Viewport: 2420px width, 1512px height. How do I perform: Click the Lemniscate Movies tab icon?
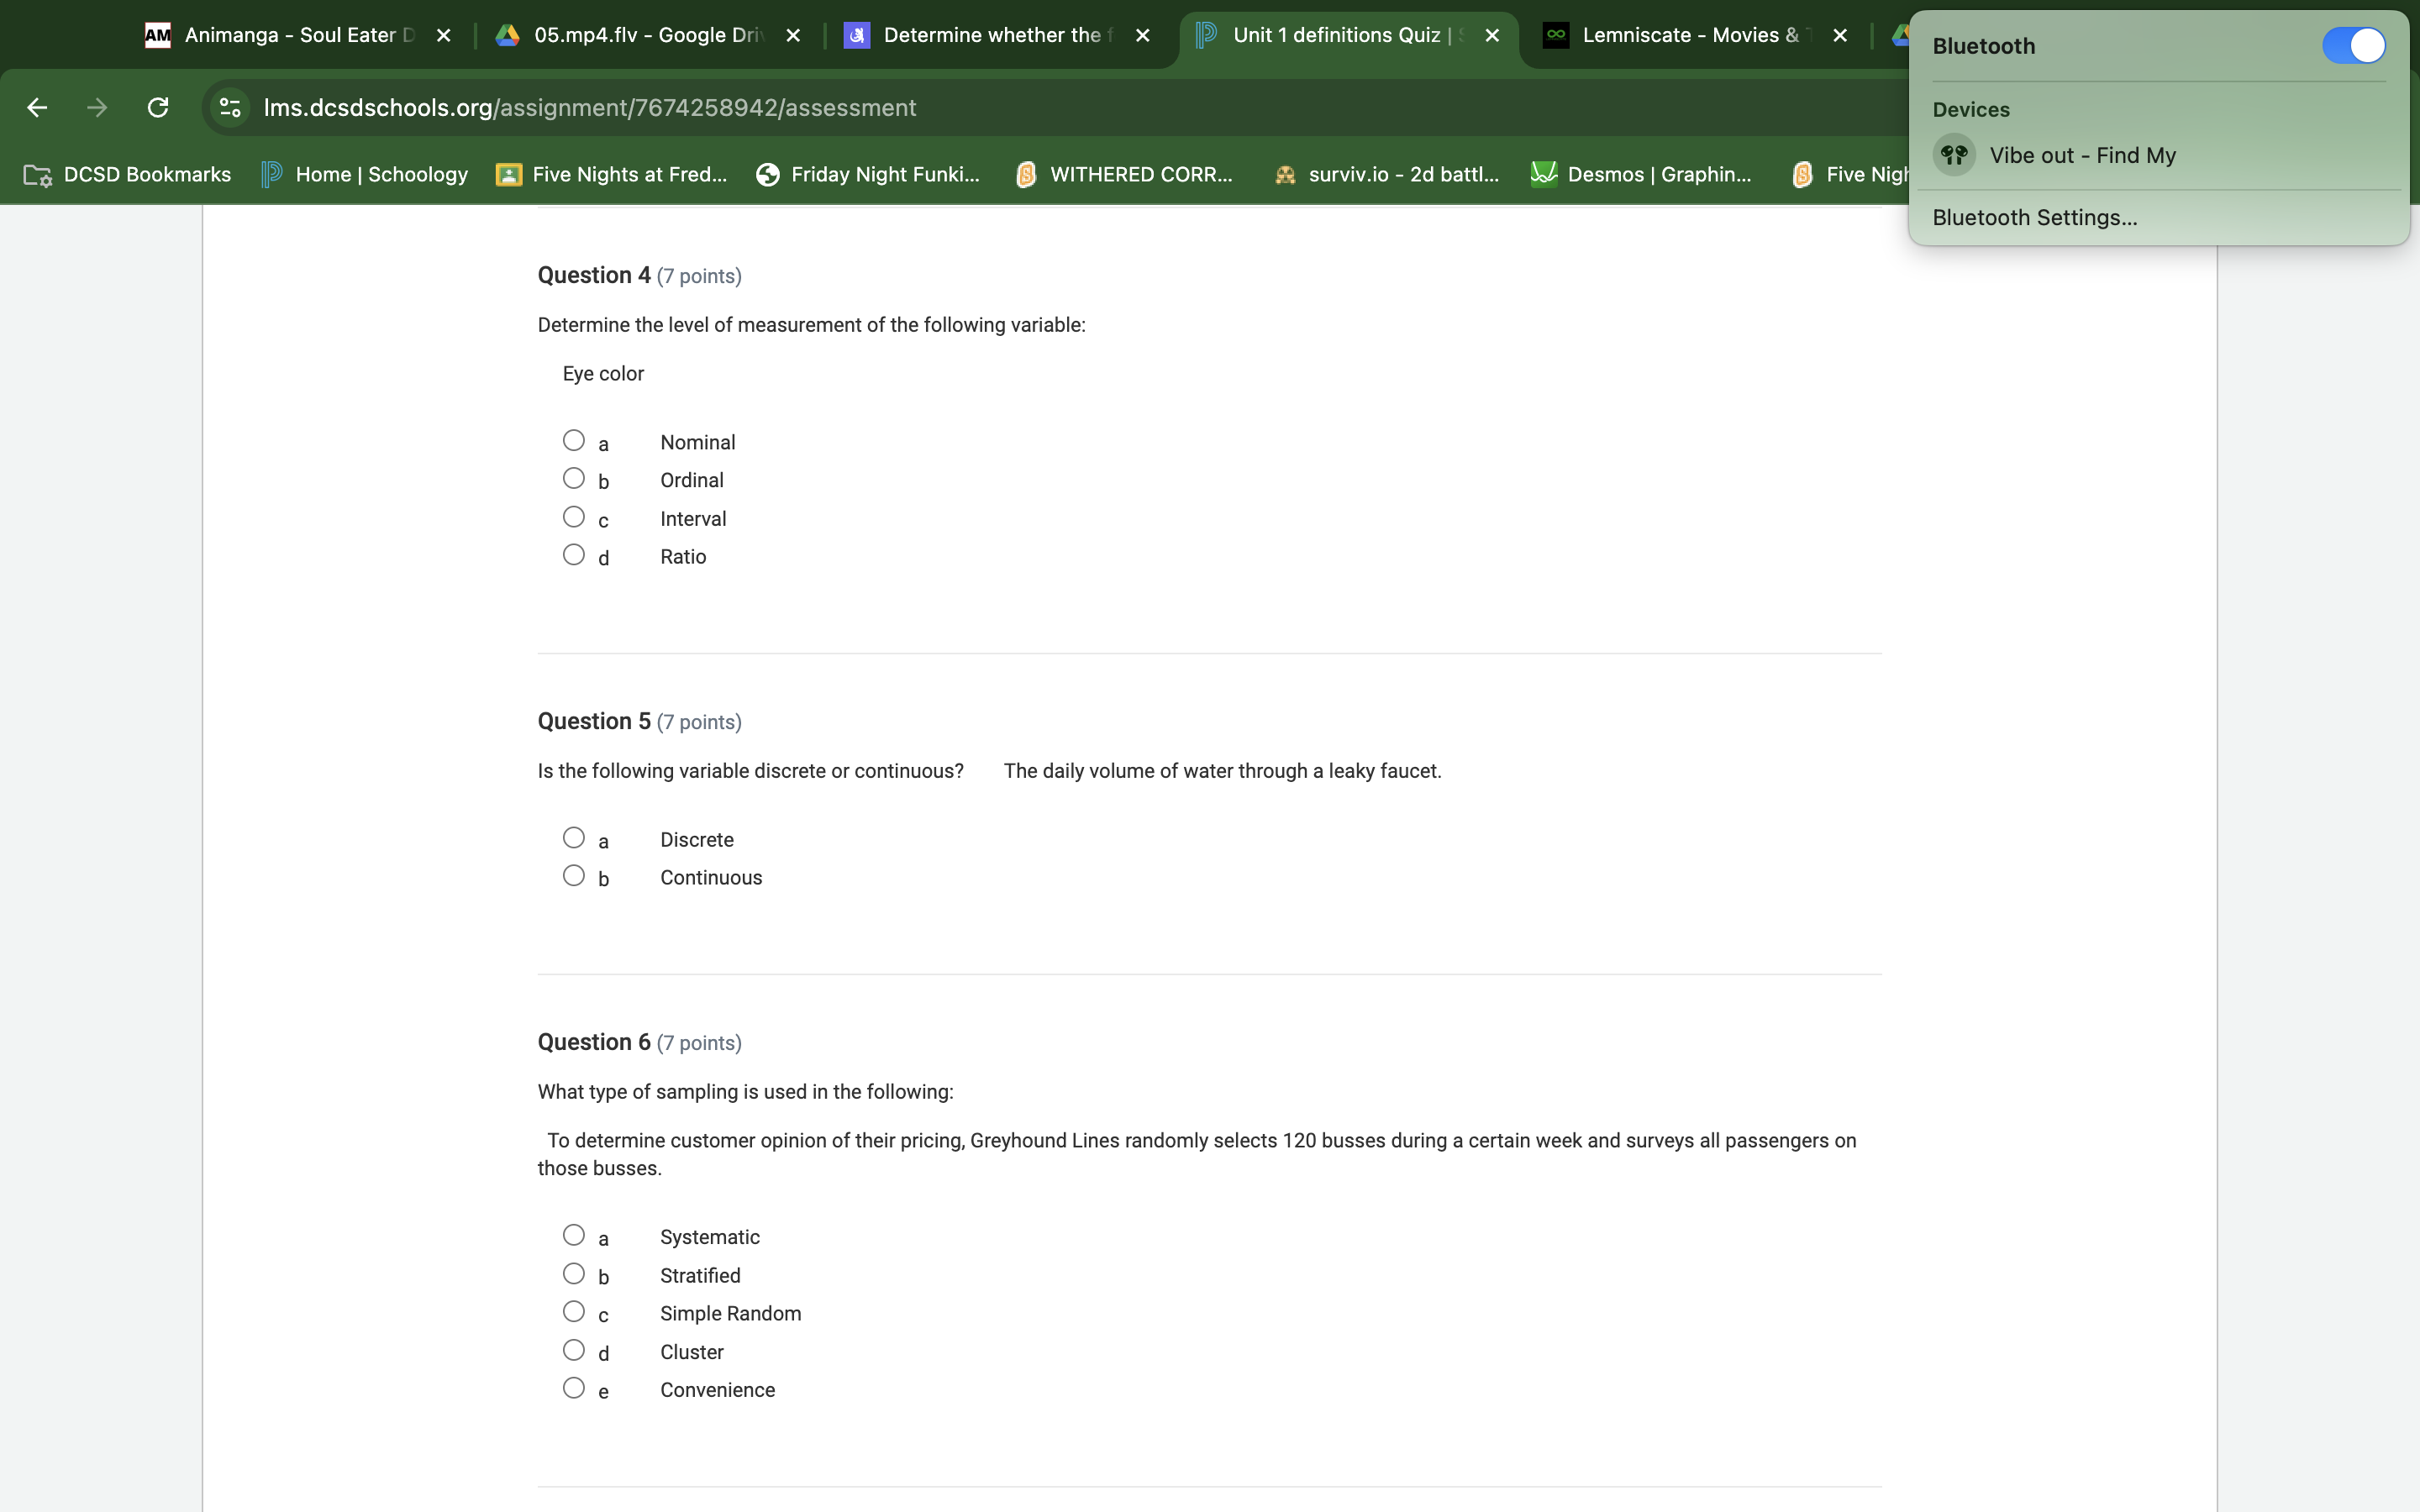coord(1556,34)
